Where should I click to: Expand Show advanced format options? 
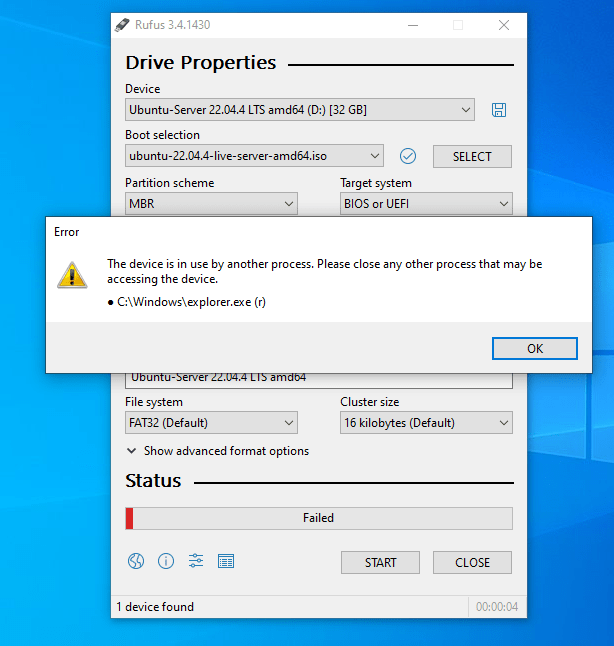pos(217,451)
